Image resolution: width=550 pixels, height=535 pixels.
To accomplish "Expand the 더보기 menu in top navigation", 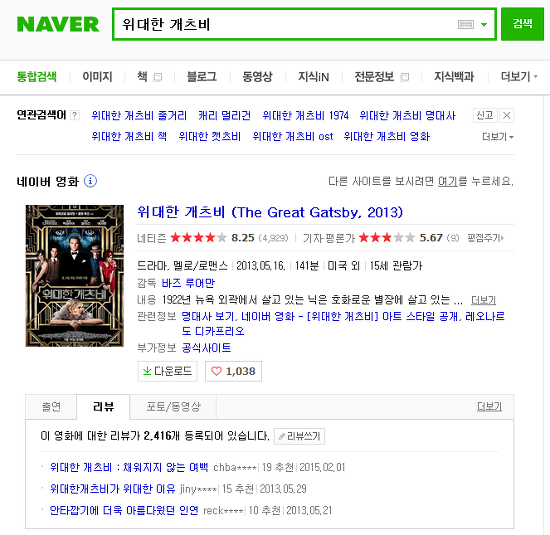I will coord(519,76).
